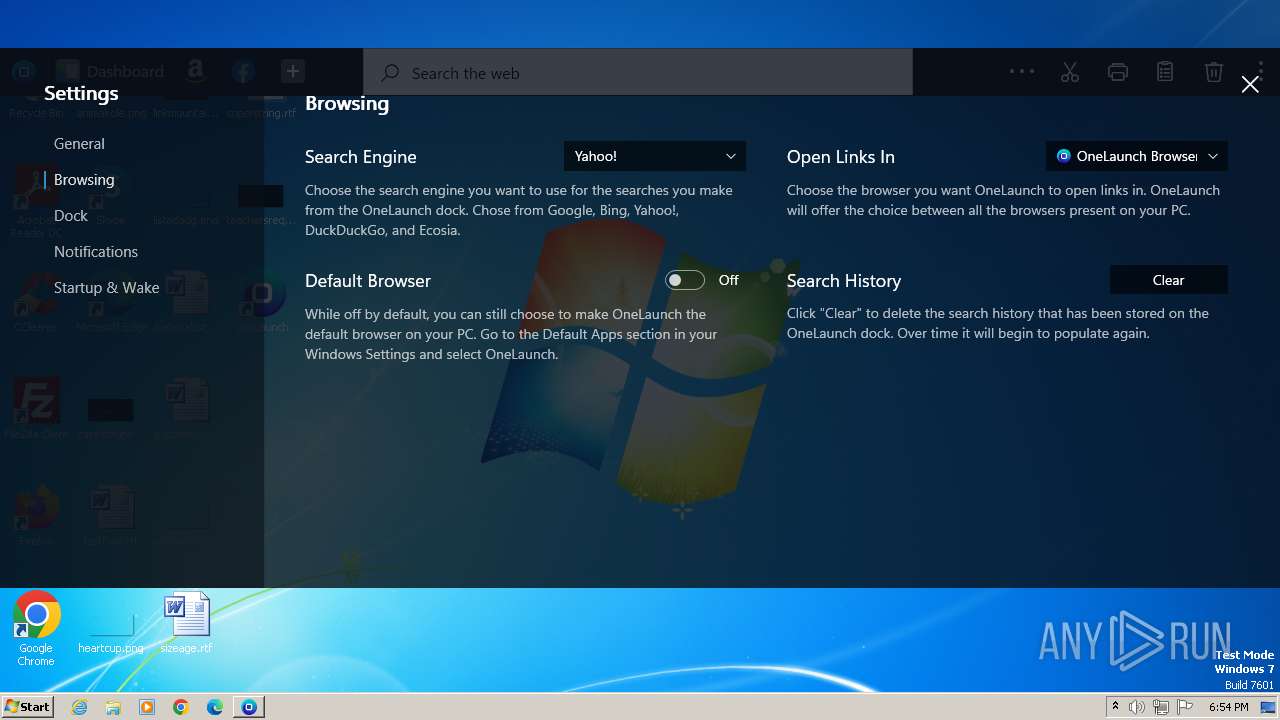Click the printer icon in dock
This screenshot has height=720, width=1280.
pos(1118,72)
